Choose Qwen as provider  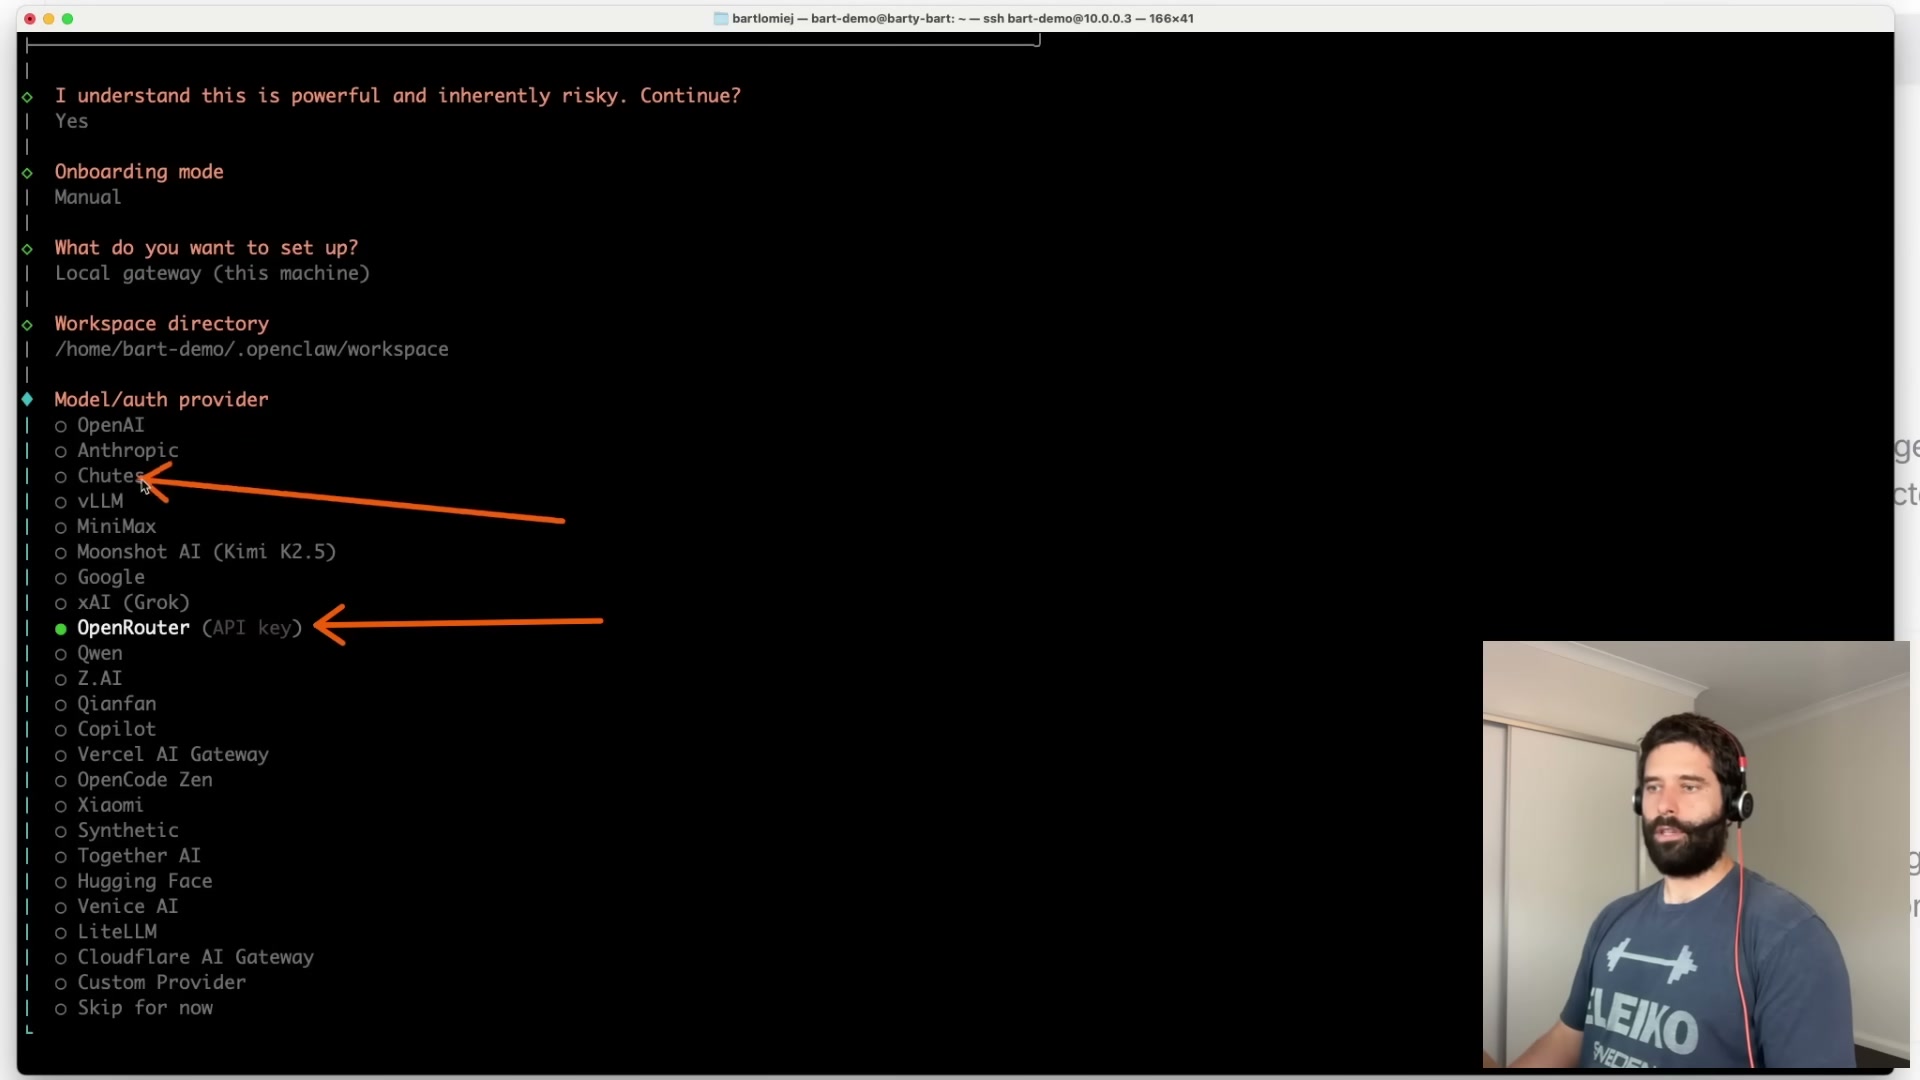pyautogui.click(x=89, y=653)
